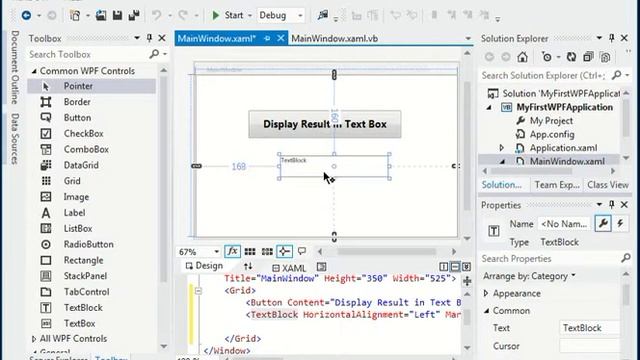Select the StackPanel control in Toolbox

tap(91, 276)
